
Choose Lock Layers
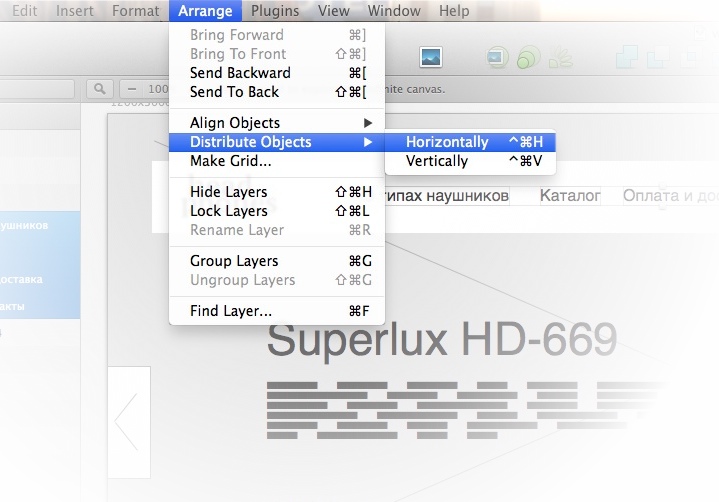(x=277, y=211)
